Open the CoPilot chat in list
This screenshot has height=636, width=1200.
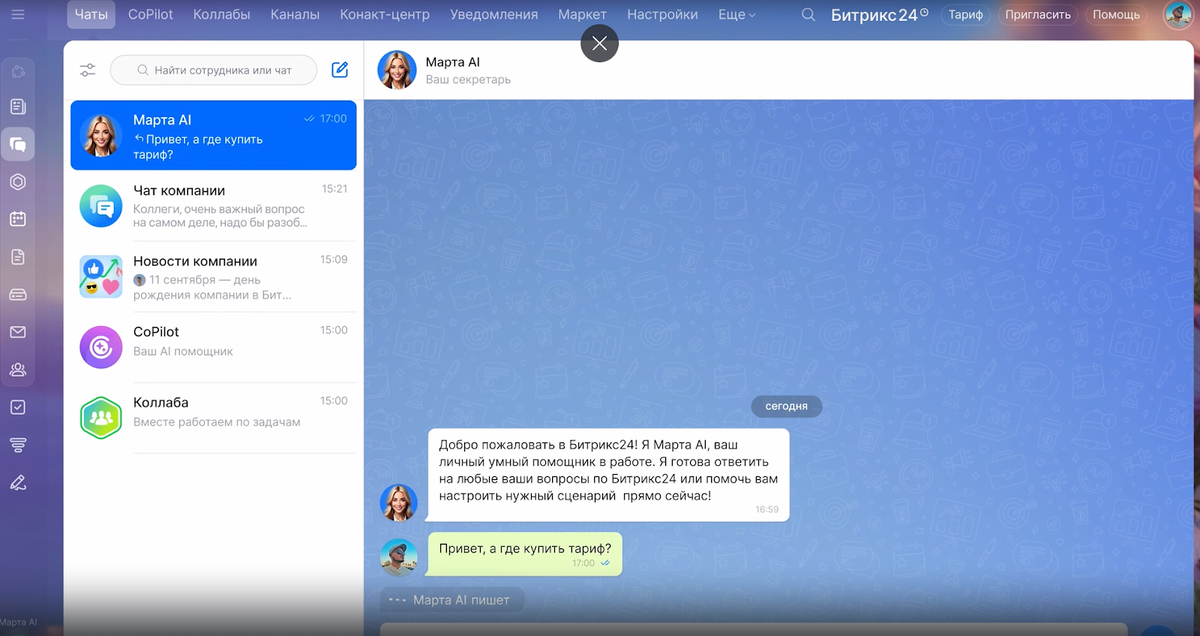click(213, 347)
